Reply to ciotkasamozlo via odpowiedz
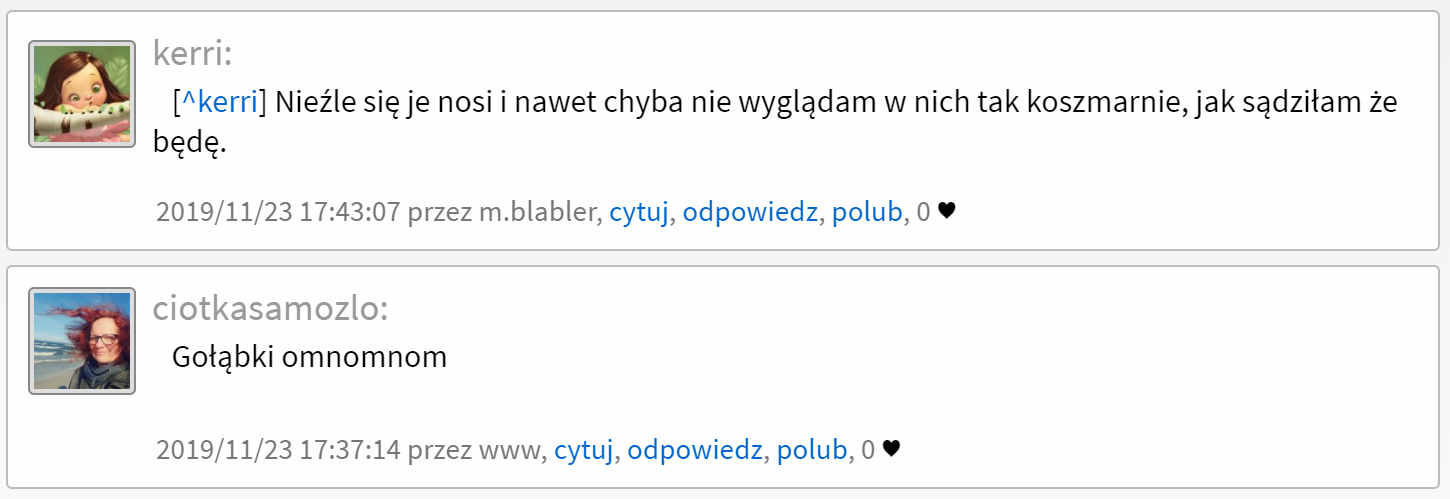The height and width of the screenshot is (499, 1450). point(695,450)
